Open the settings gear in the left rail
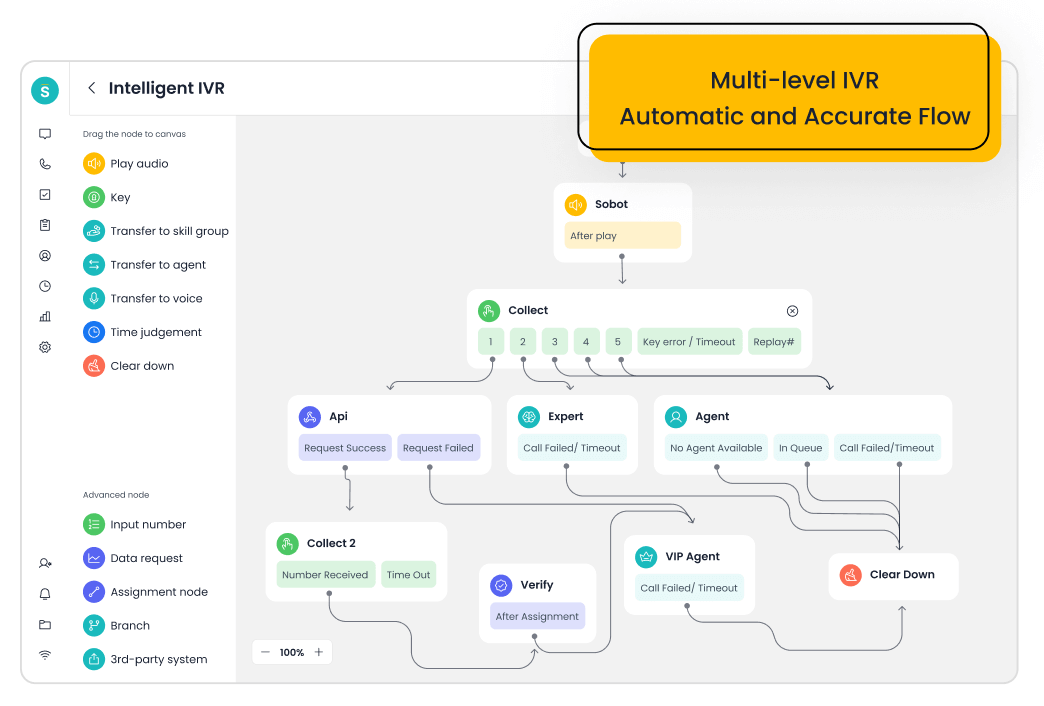Image resolution: width=1044 pixels, height=706 pixels. click(x=44, y=347)
